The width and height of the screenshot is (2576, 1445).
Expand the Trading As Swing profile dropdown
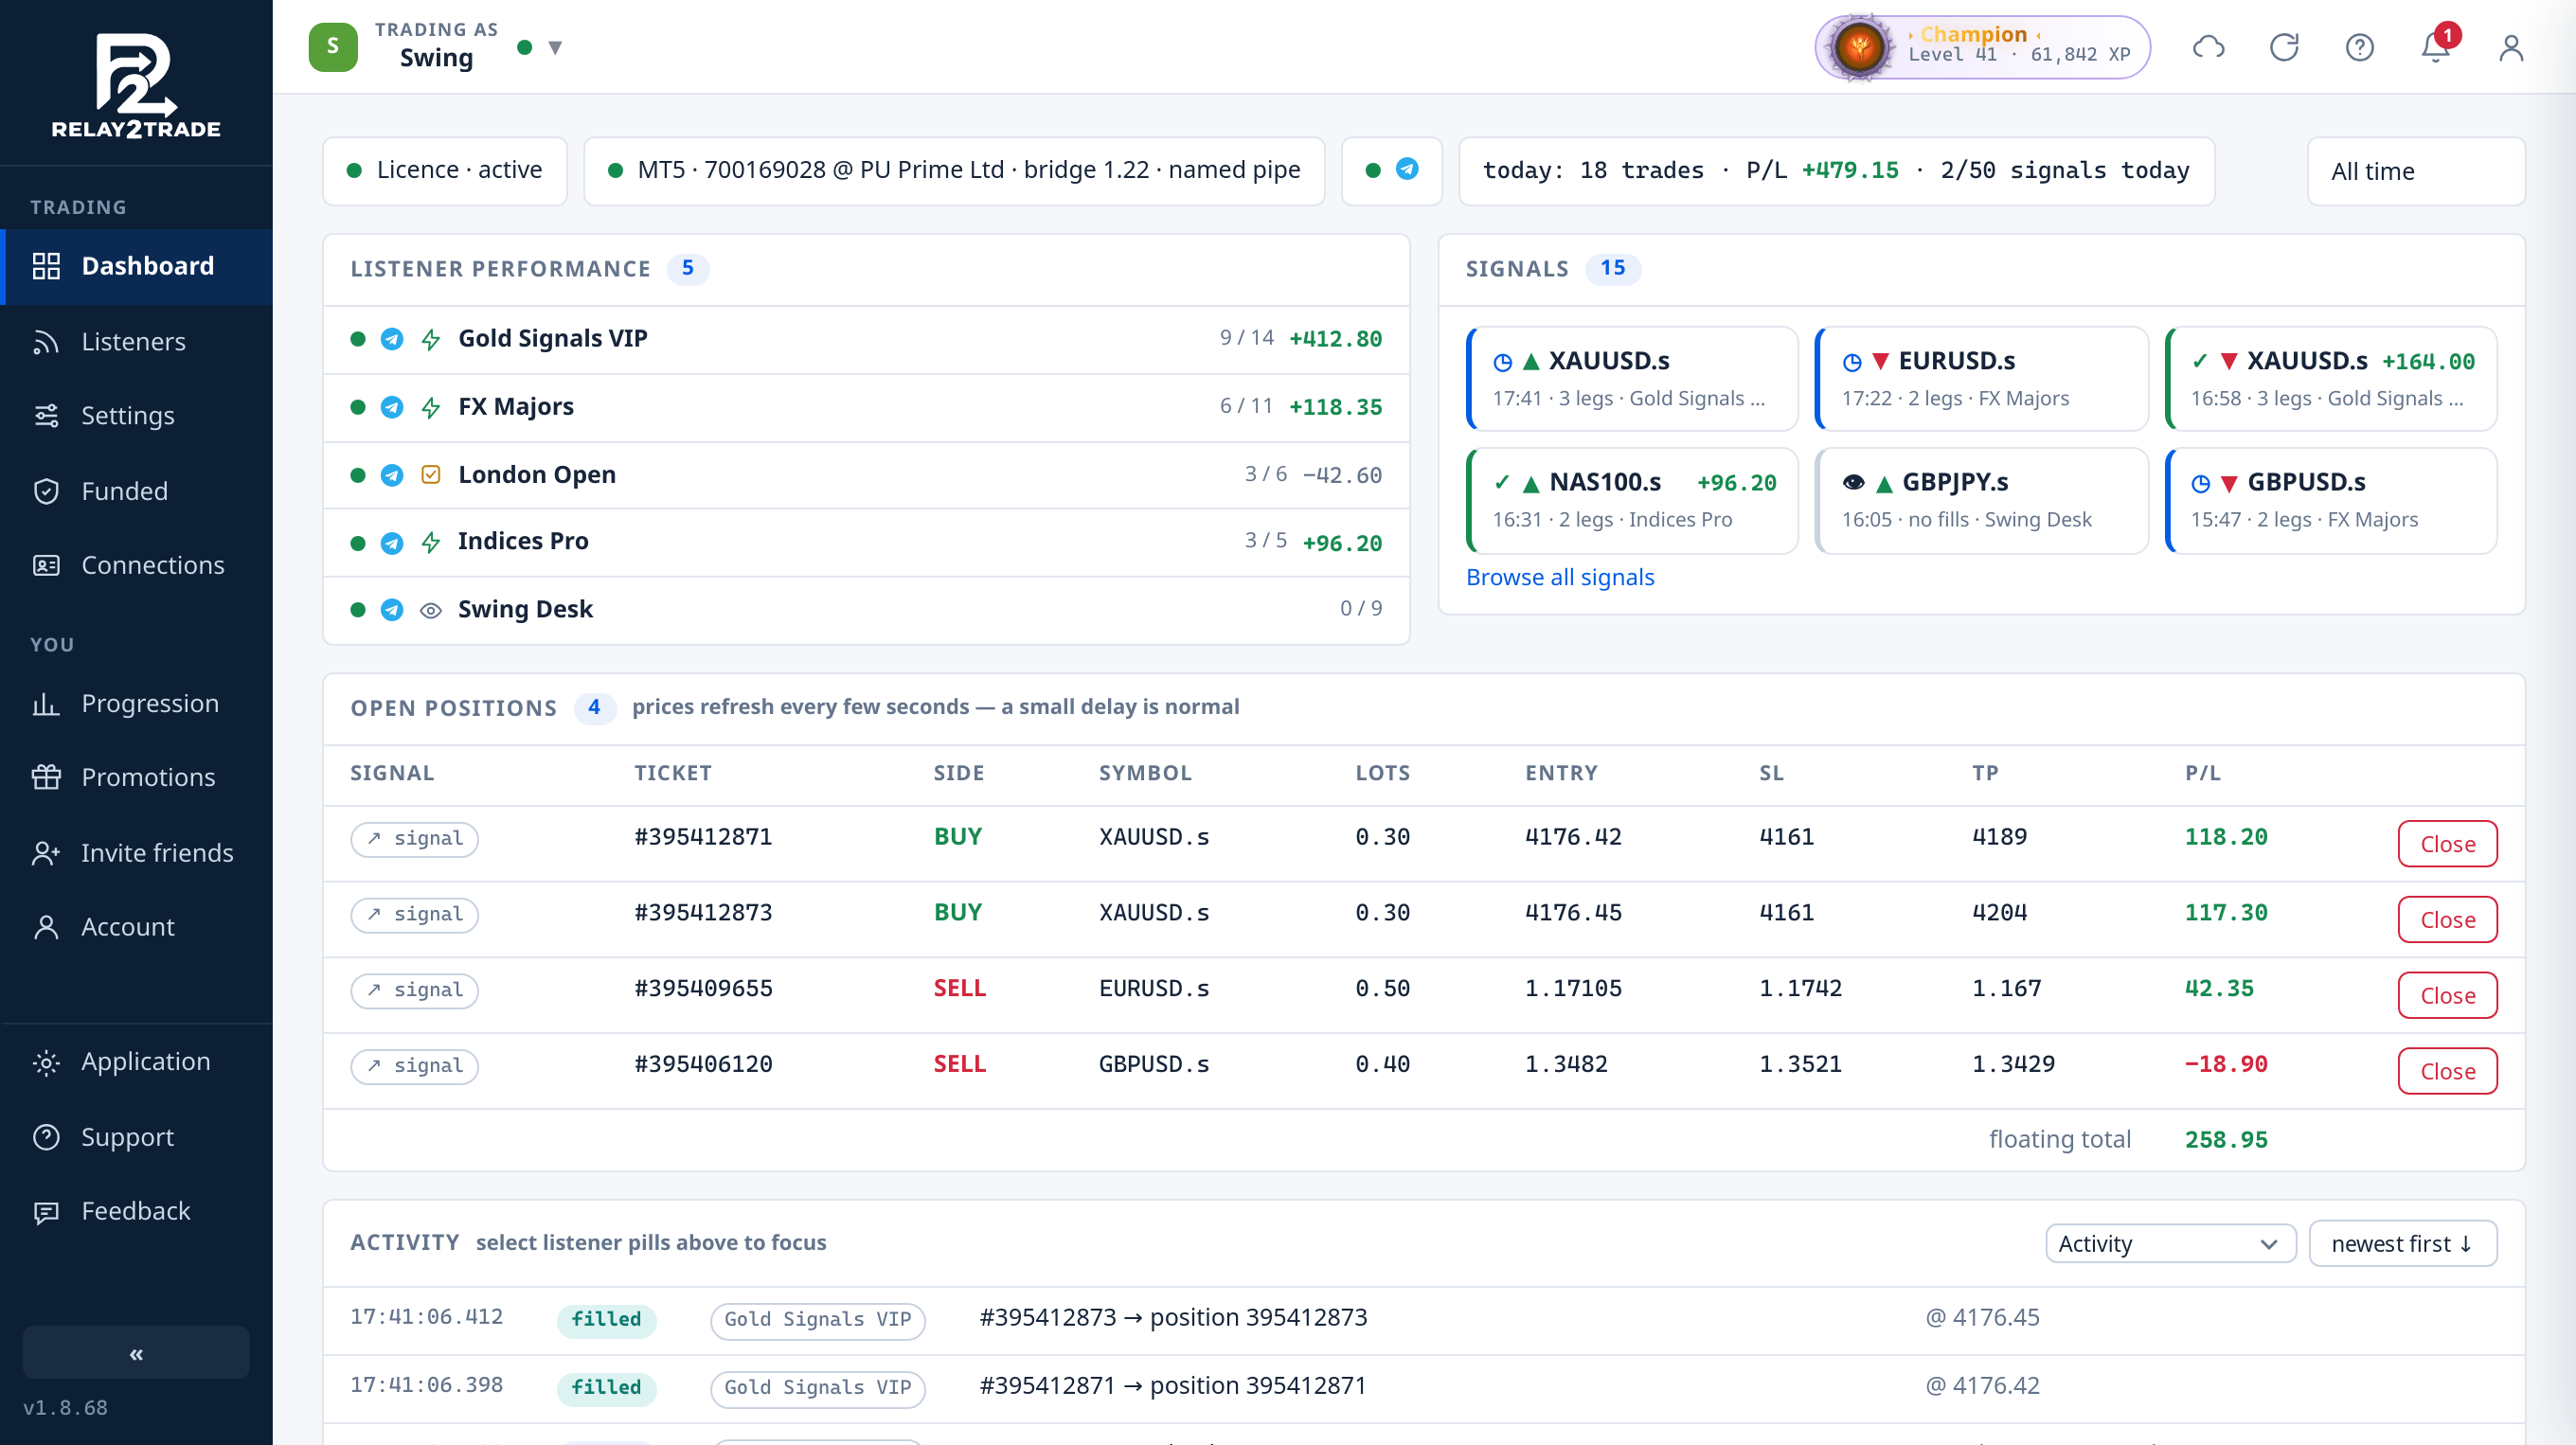tap(555, 47)
